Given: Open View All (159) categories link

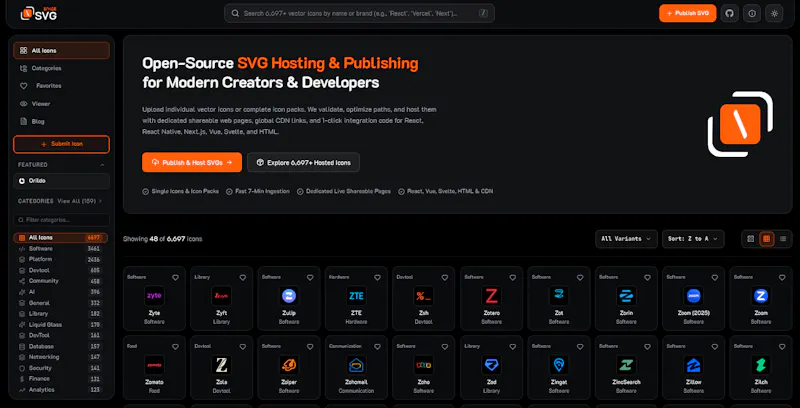Looking at the screenshot, I should [80, 201].
